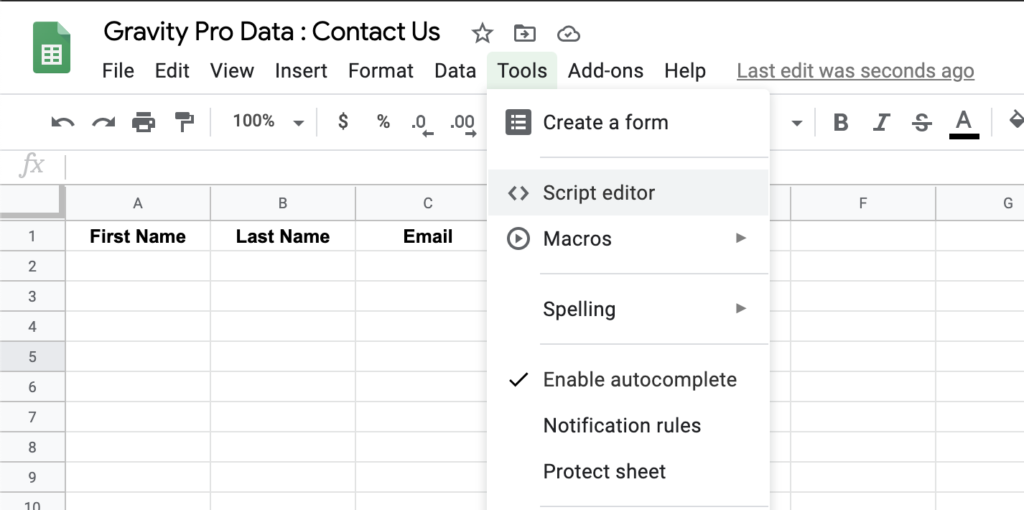Open the Edit menu
The width and height of the screenshot is (1024, 510).
[172, 71]
